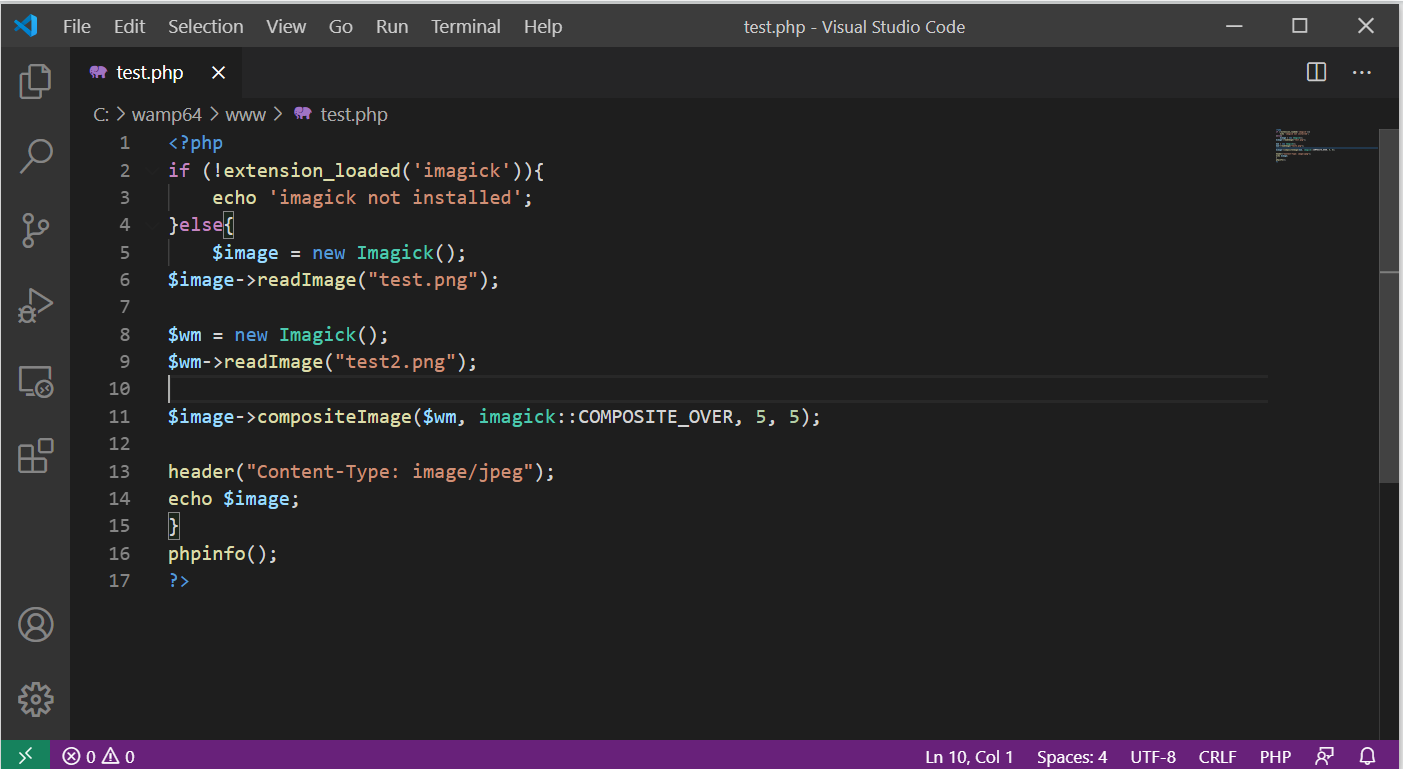The width and height of the screenshot is (1403, 769).
Task: Open the Help menu
Action: point(543,27)
